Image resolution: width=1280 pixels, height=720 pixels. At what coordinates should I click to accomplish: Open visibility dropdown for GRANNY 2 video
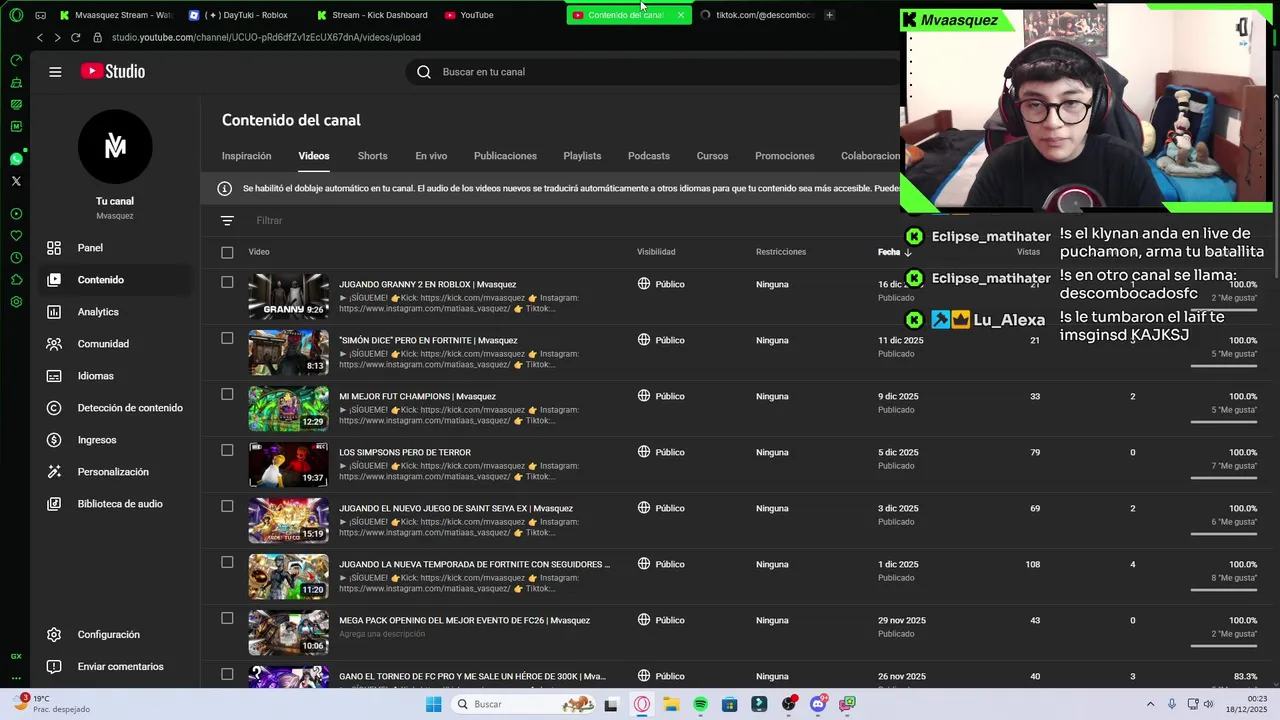click(x=661, y=284)
